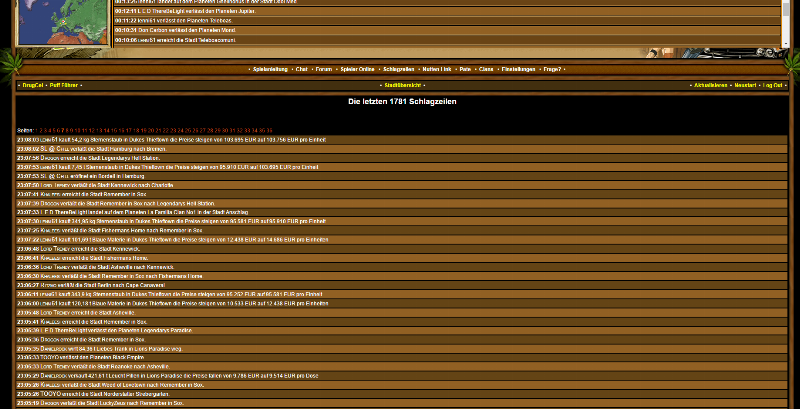Click the top news panel scrollbar
This screenshot has height=409, width=800.
click(x=785, y=23)
